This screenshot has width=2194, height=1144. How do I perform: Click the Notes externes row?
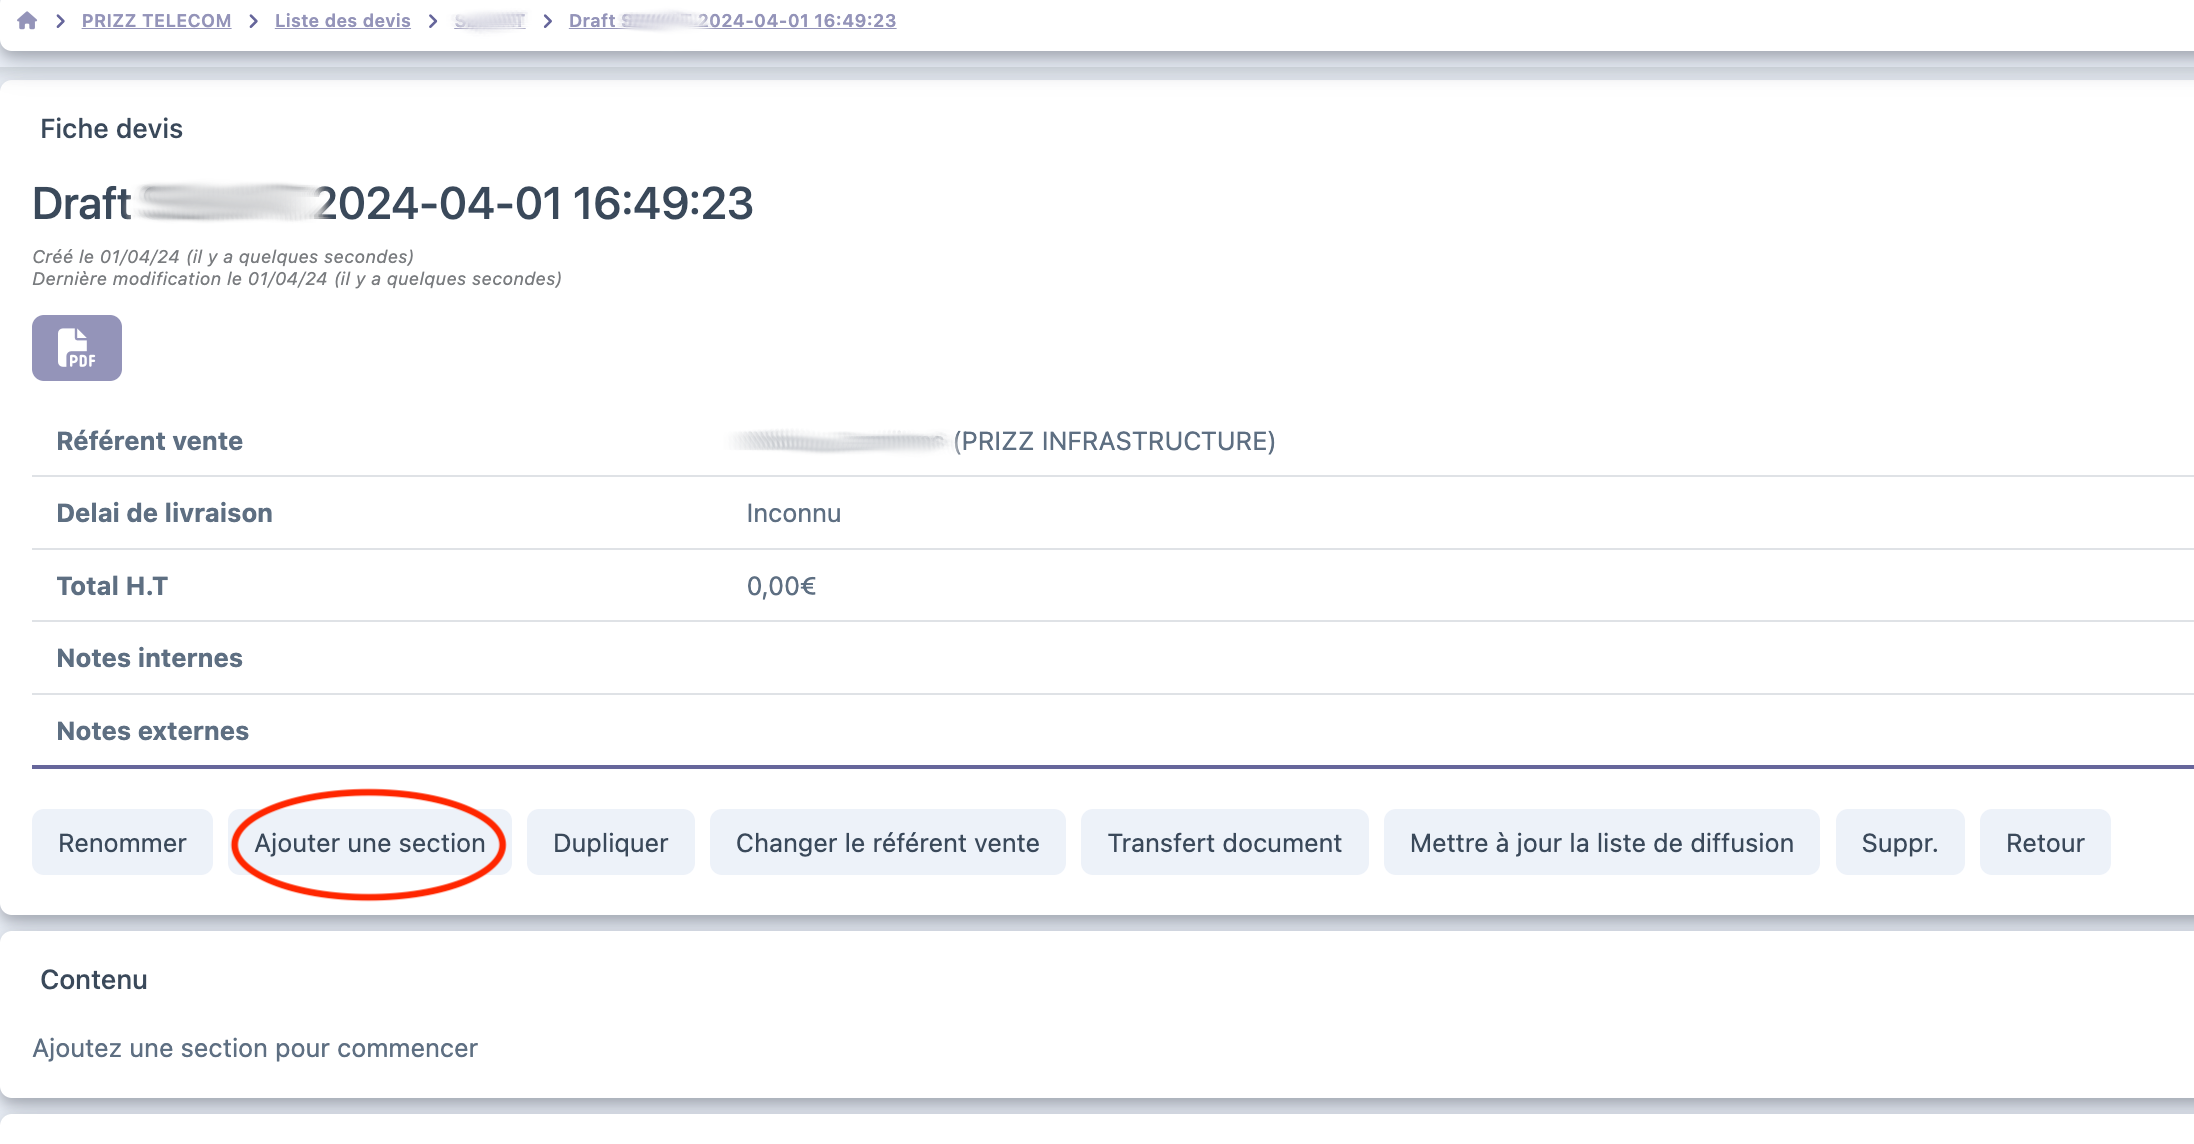coord(153,731)
